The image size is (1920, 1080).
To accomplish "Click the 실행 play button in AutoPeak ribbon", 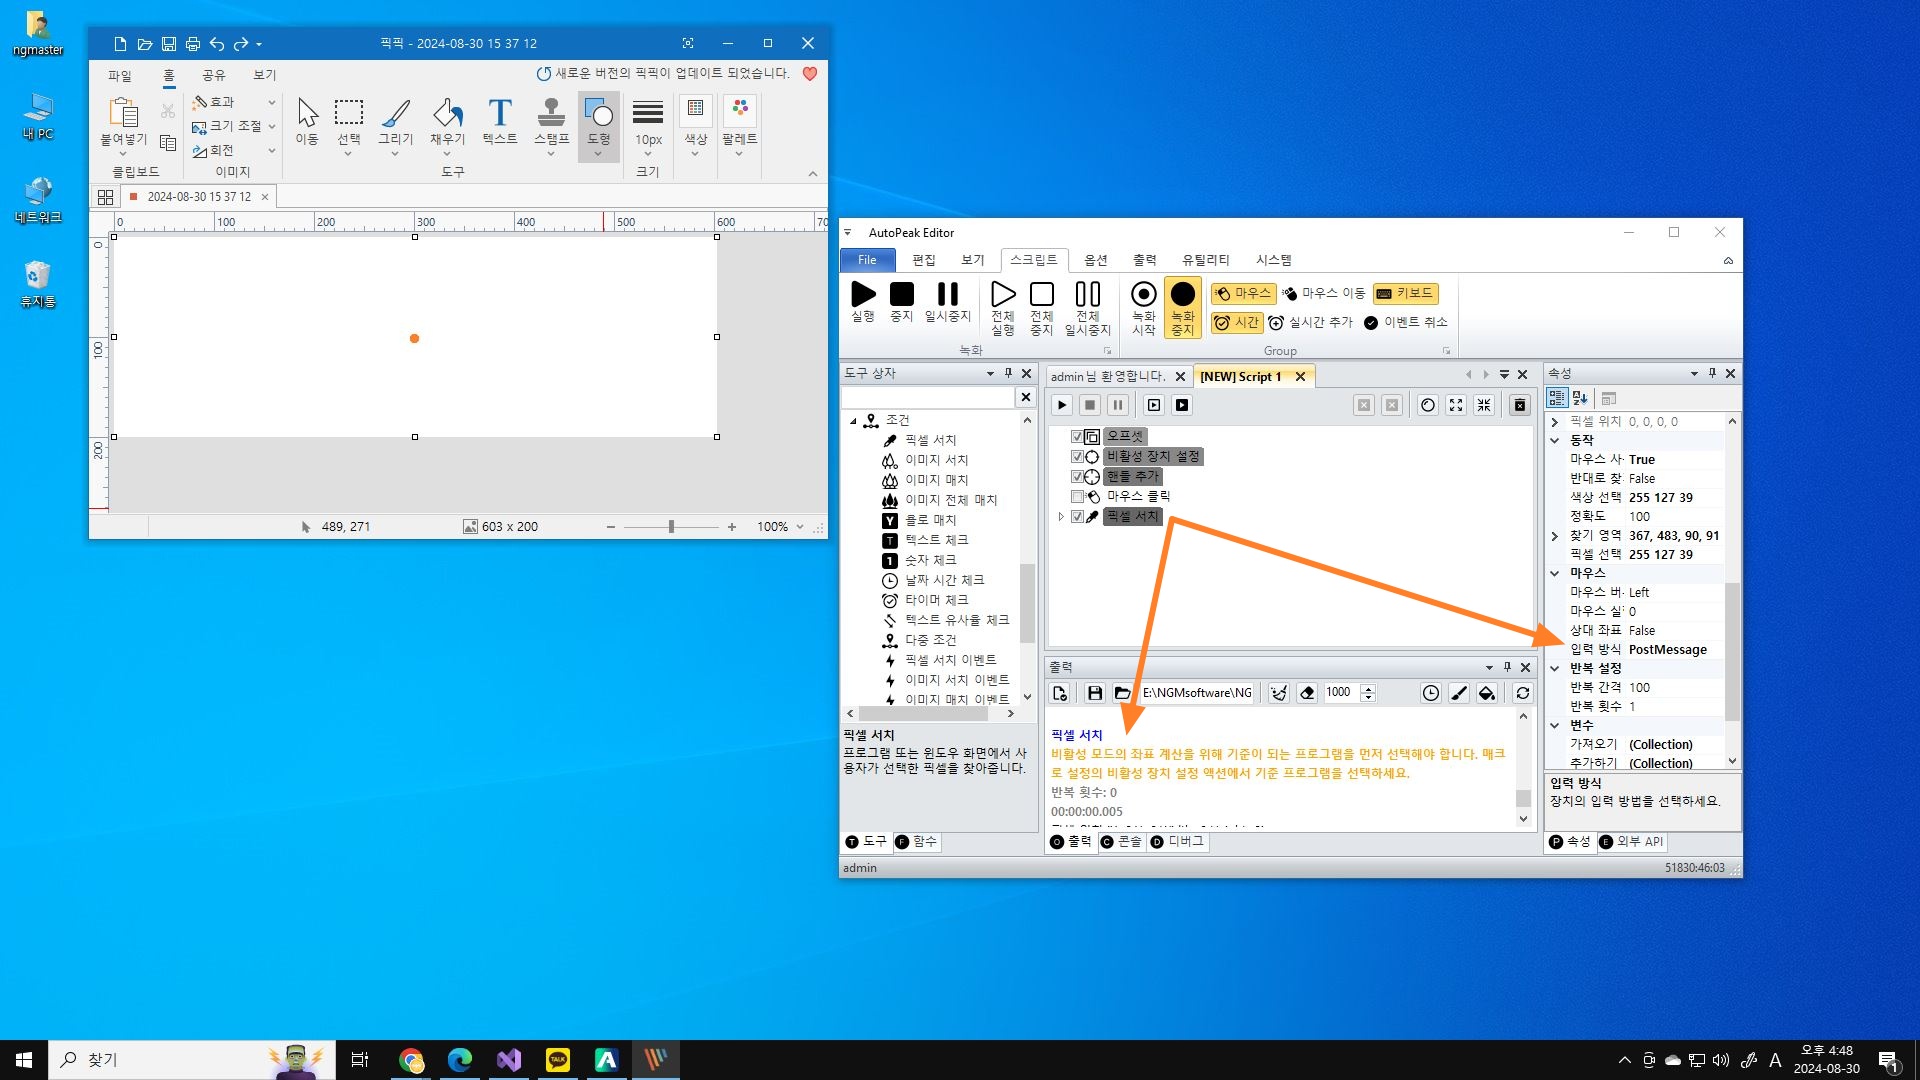I will tap(863, 295).
